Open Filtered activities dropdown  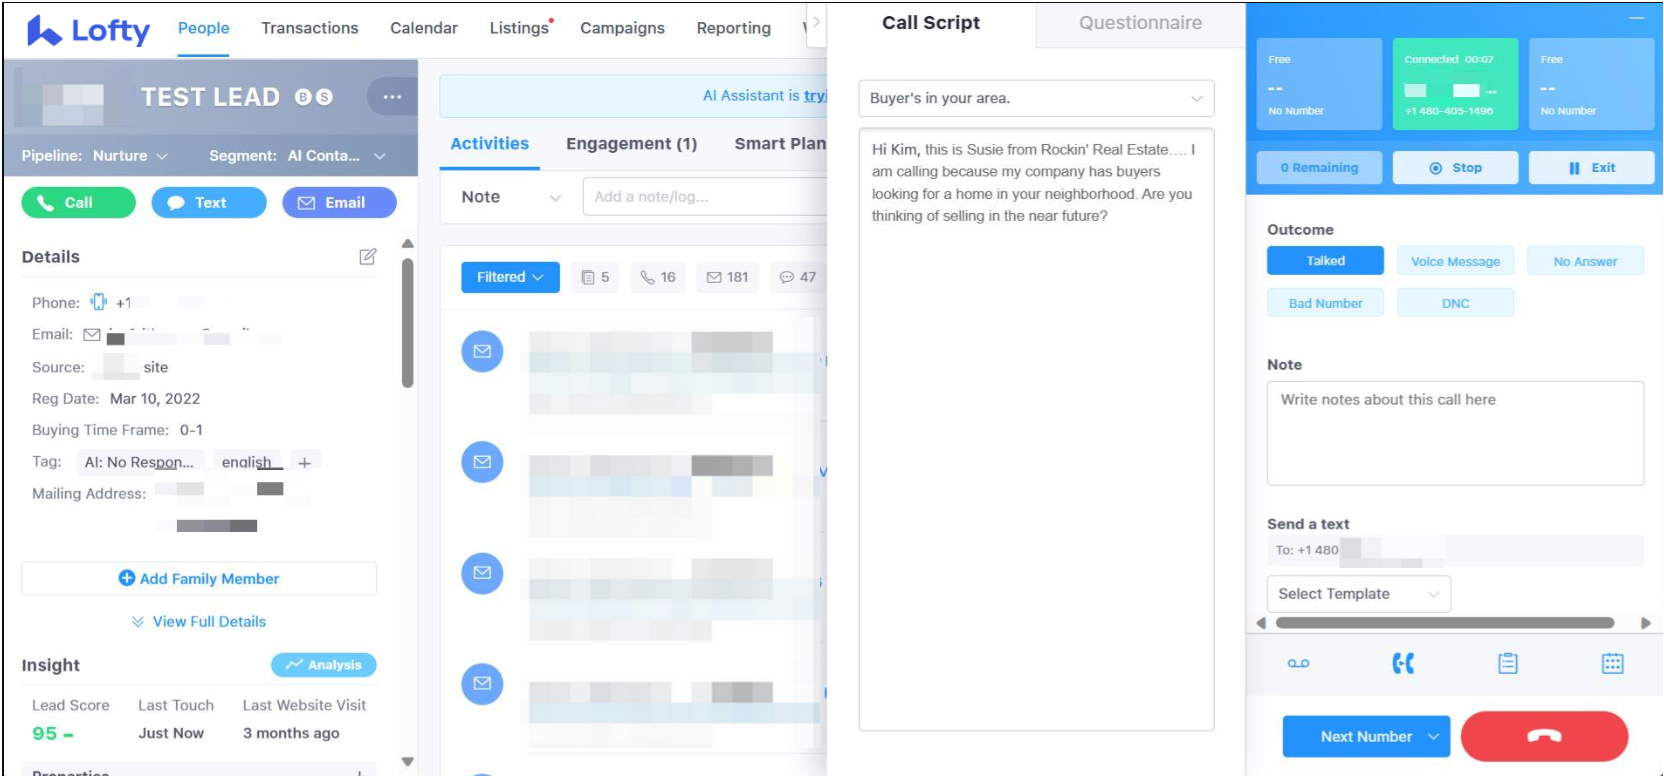510,277
